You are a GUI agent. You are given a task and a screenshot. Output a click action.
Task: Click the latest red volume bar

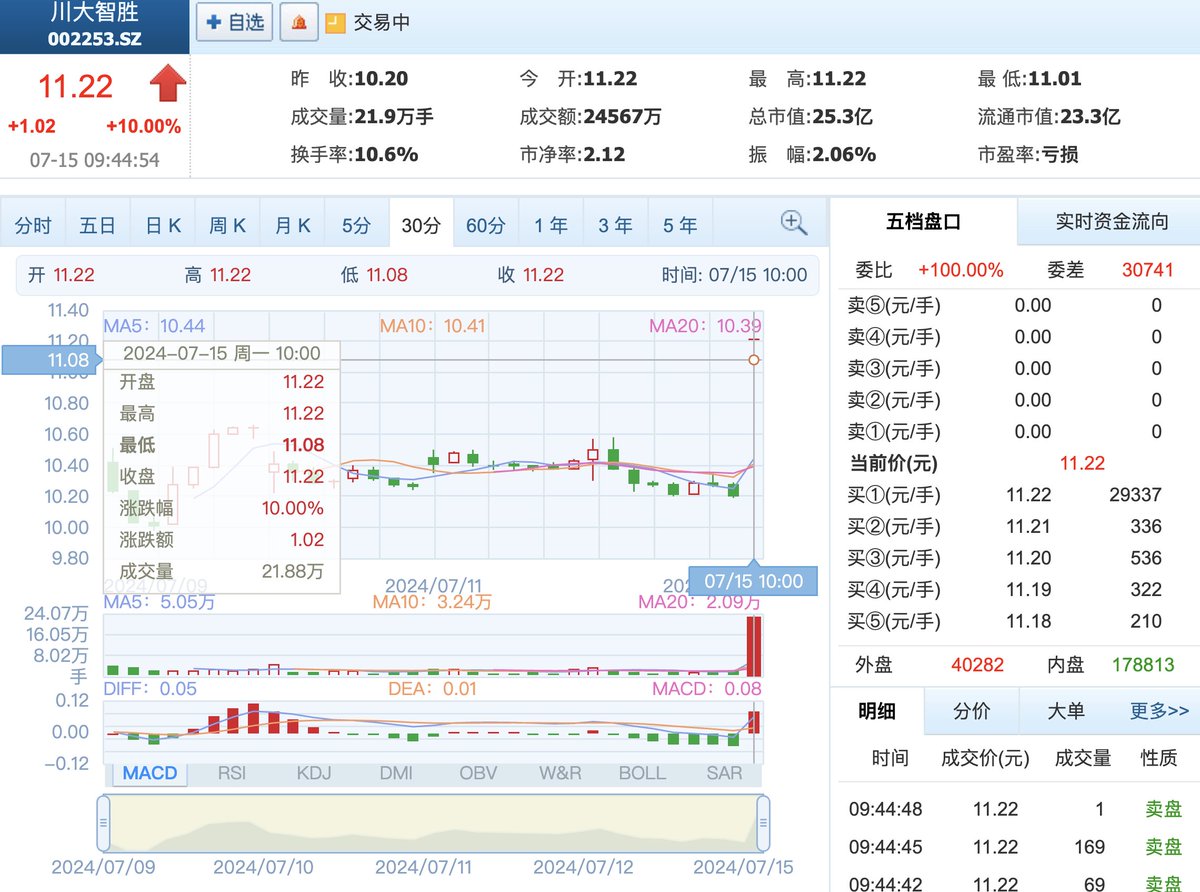754,645
